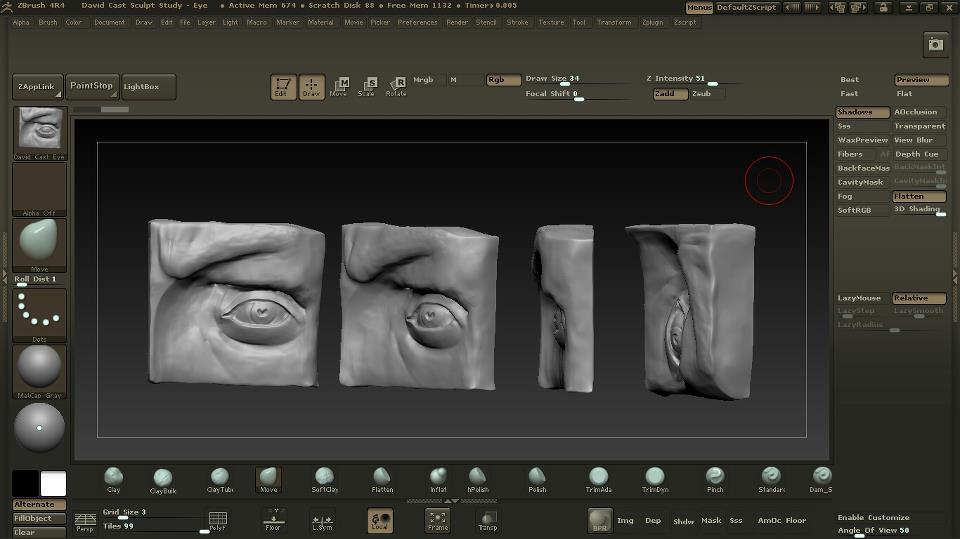Click the light direction sphere
This screenshot has height=539, width=960.
click(x=39, y=428)
